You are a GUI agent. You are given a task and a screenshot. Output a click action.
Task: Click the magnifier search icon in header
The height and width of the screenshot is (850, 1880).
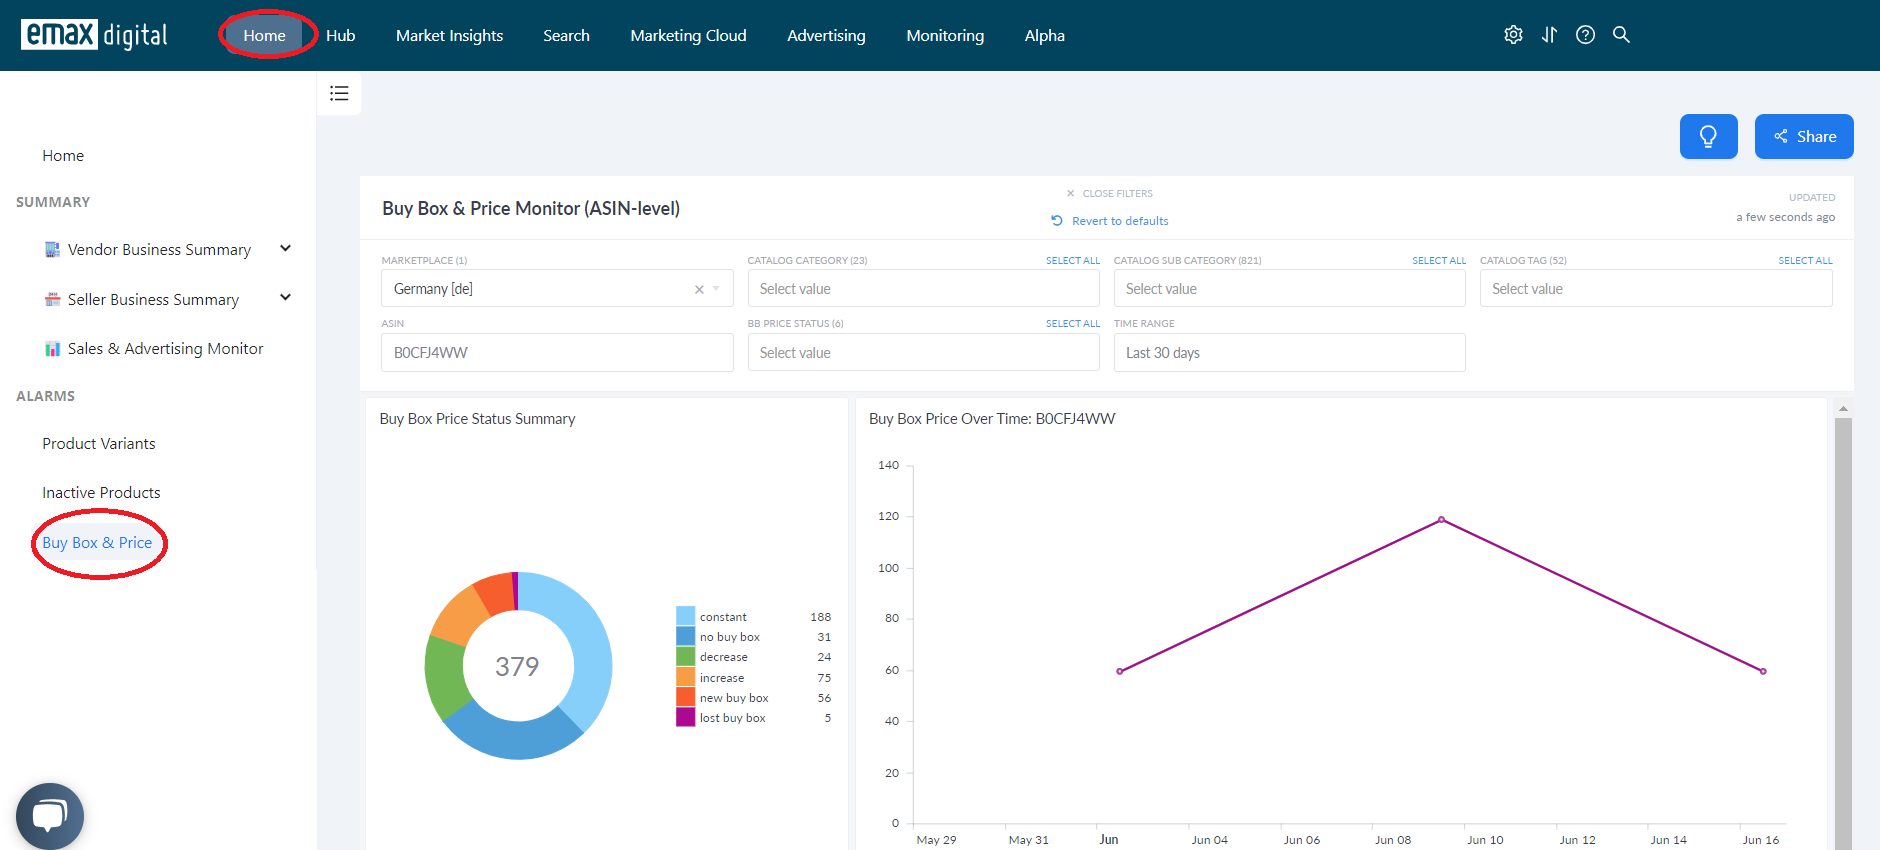click(1621, 35)
